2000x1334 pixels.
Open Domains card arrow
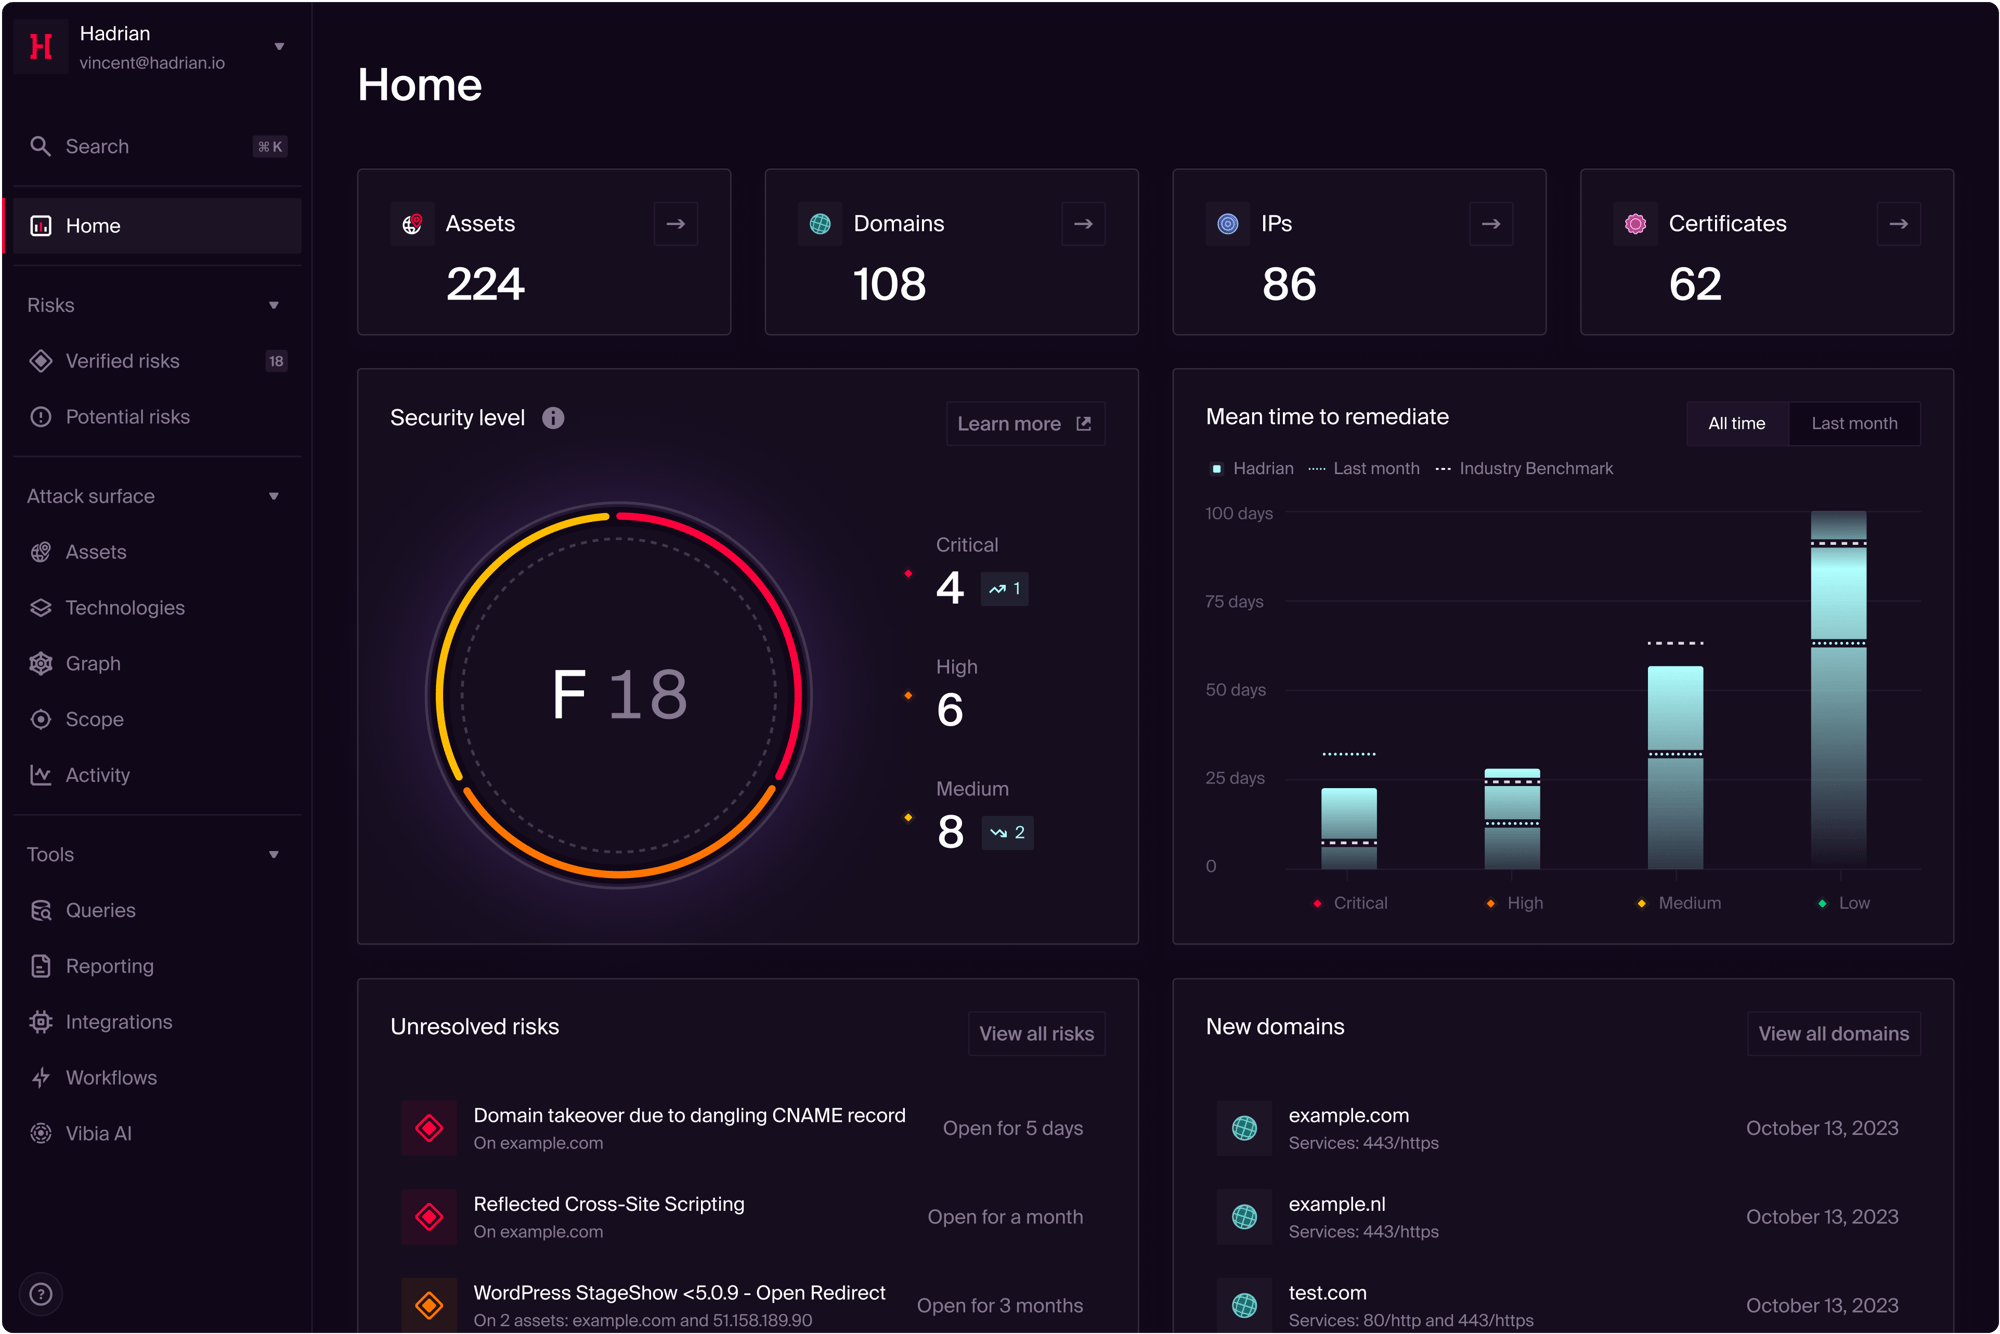point(1083,224)
